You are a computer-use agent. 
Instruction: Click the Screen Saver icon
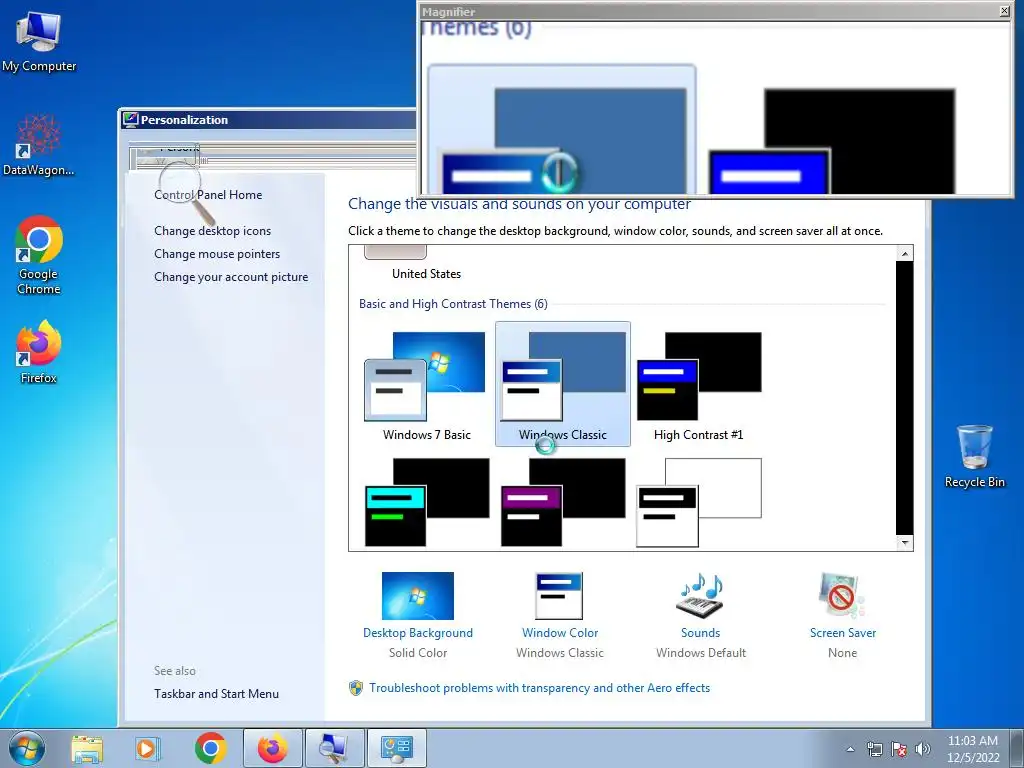tap(842, 596)
